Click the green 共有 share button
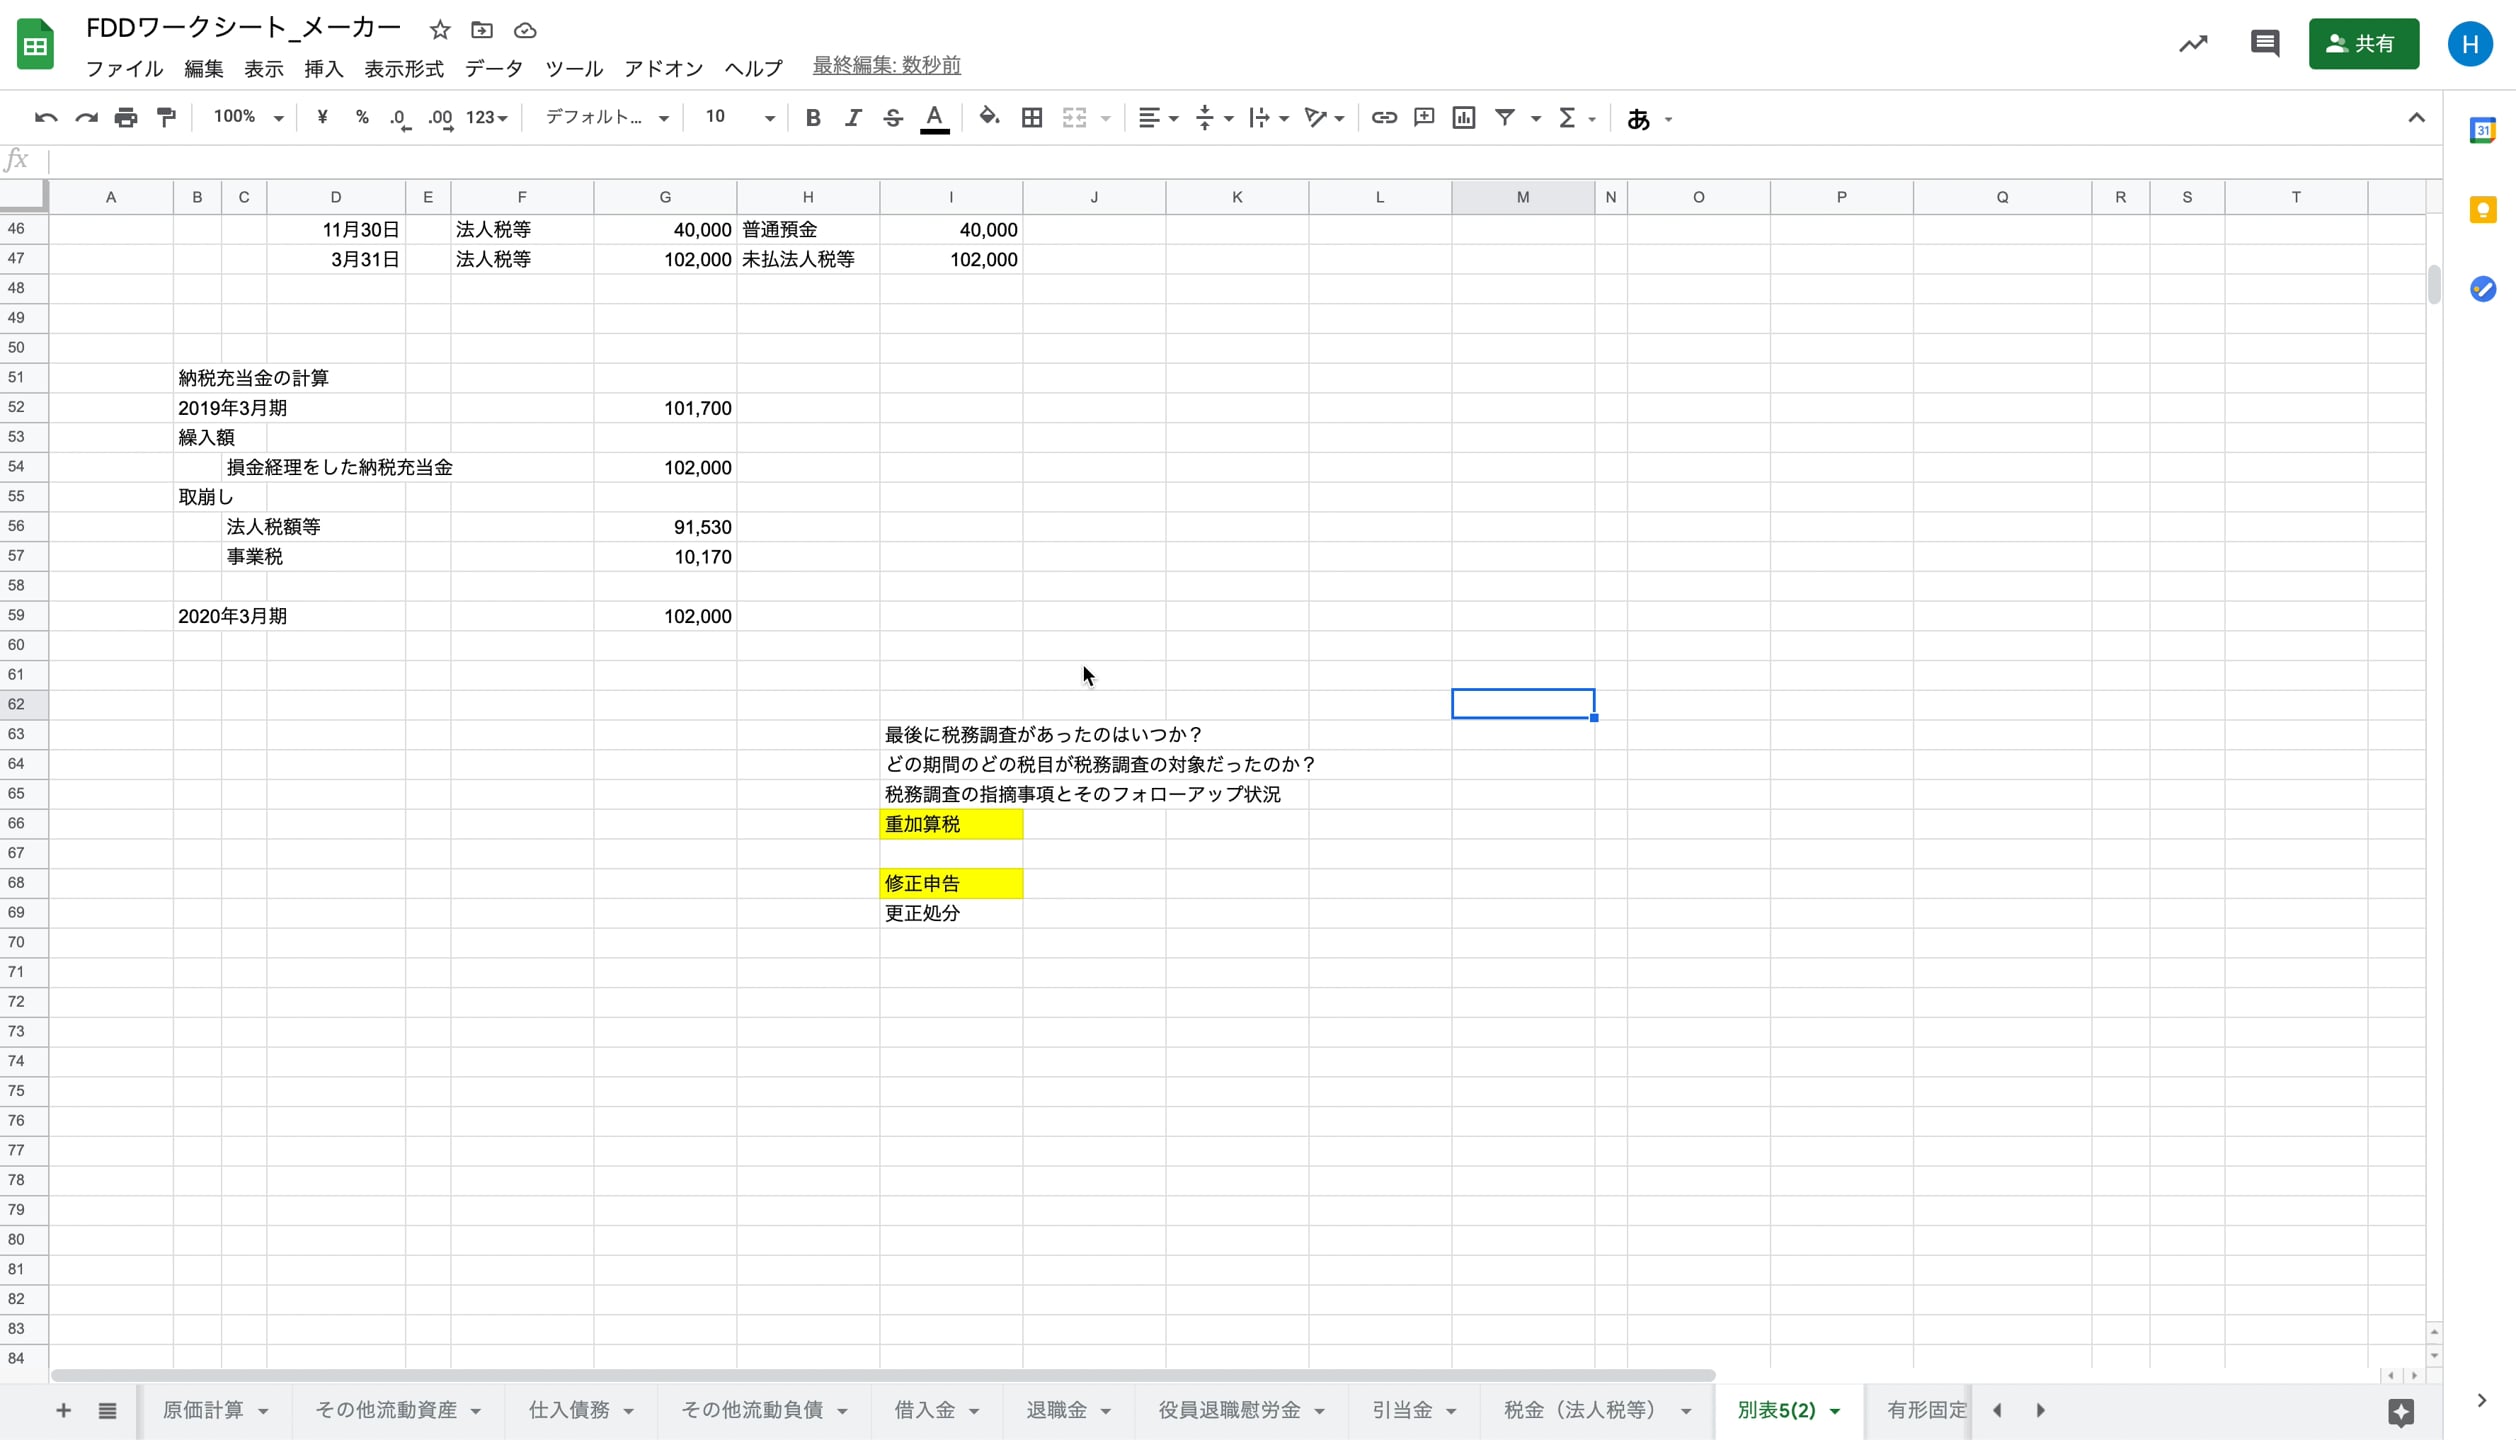 coord(2362,43)
